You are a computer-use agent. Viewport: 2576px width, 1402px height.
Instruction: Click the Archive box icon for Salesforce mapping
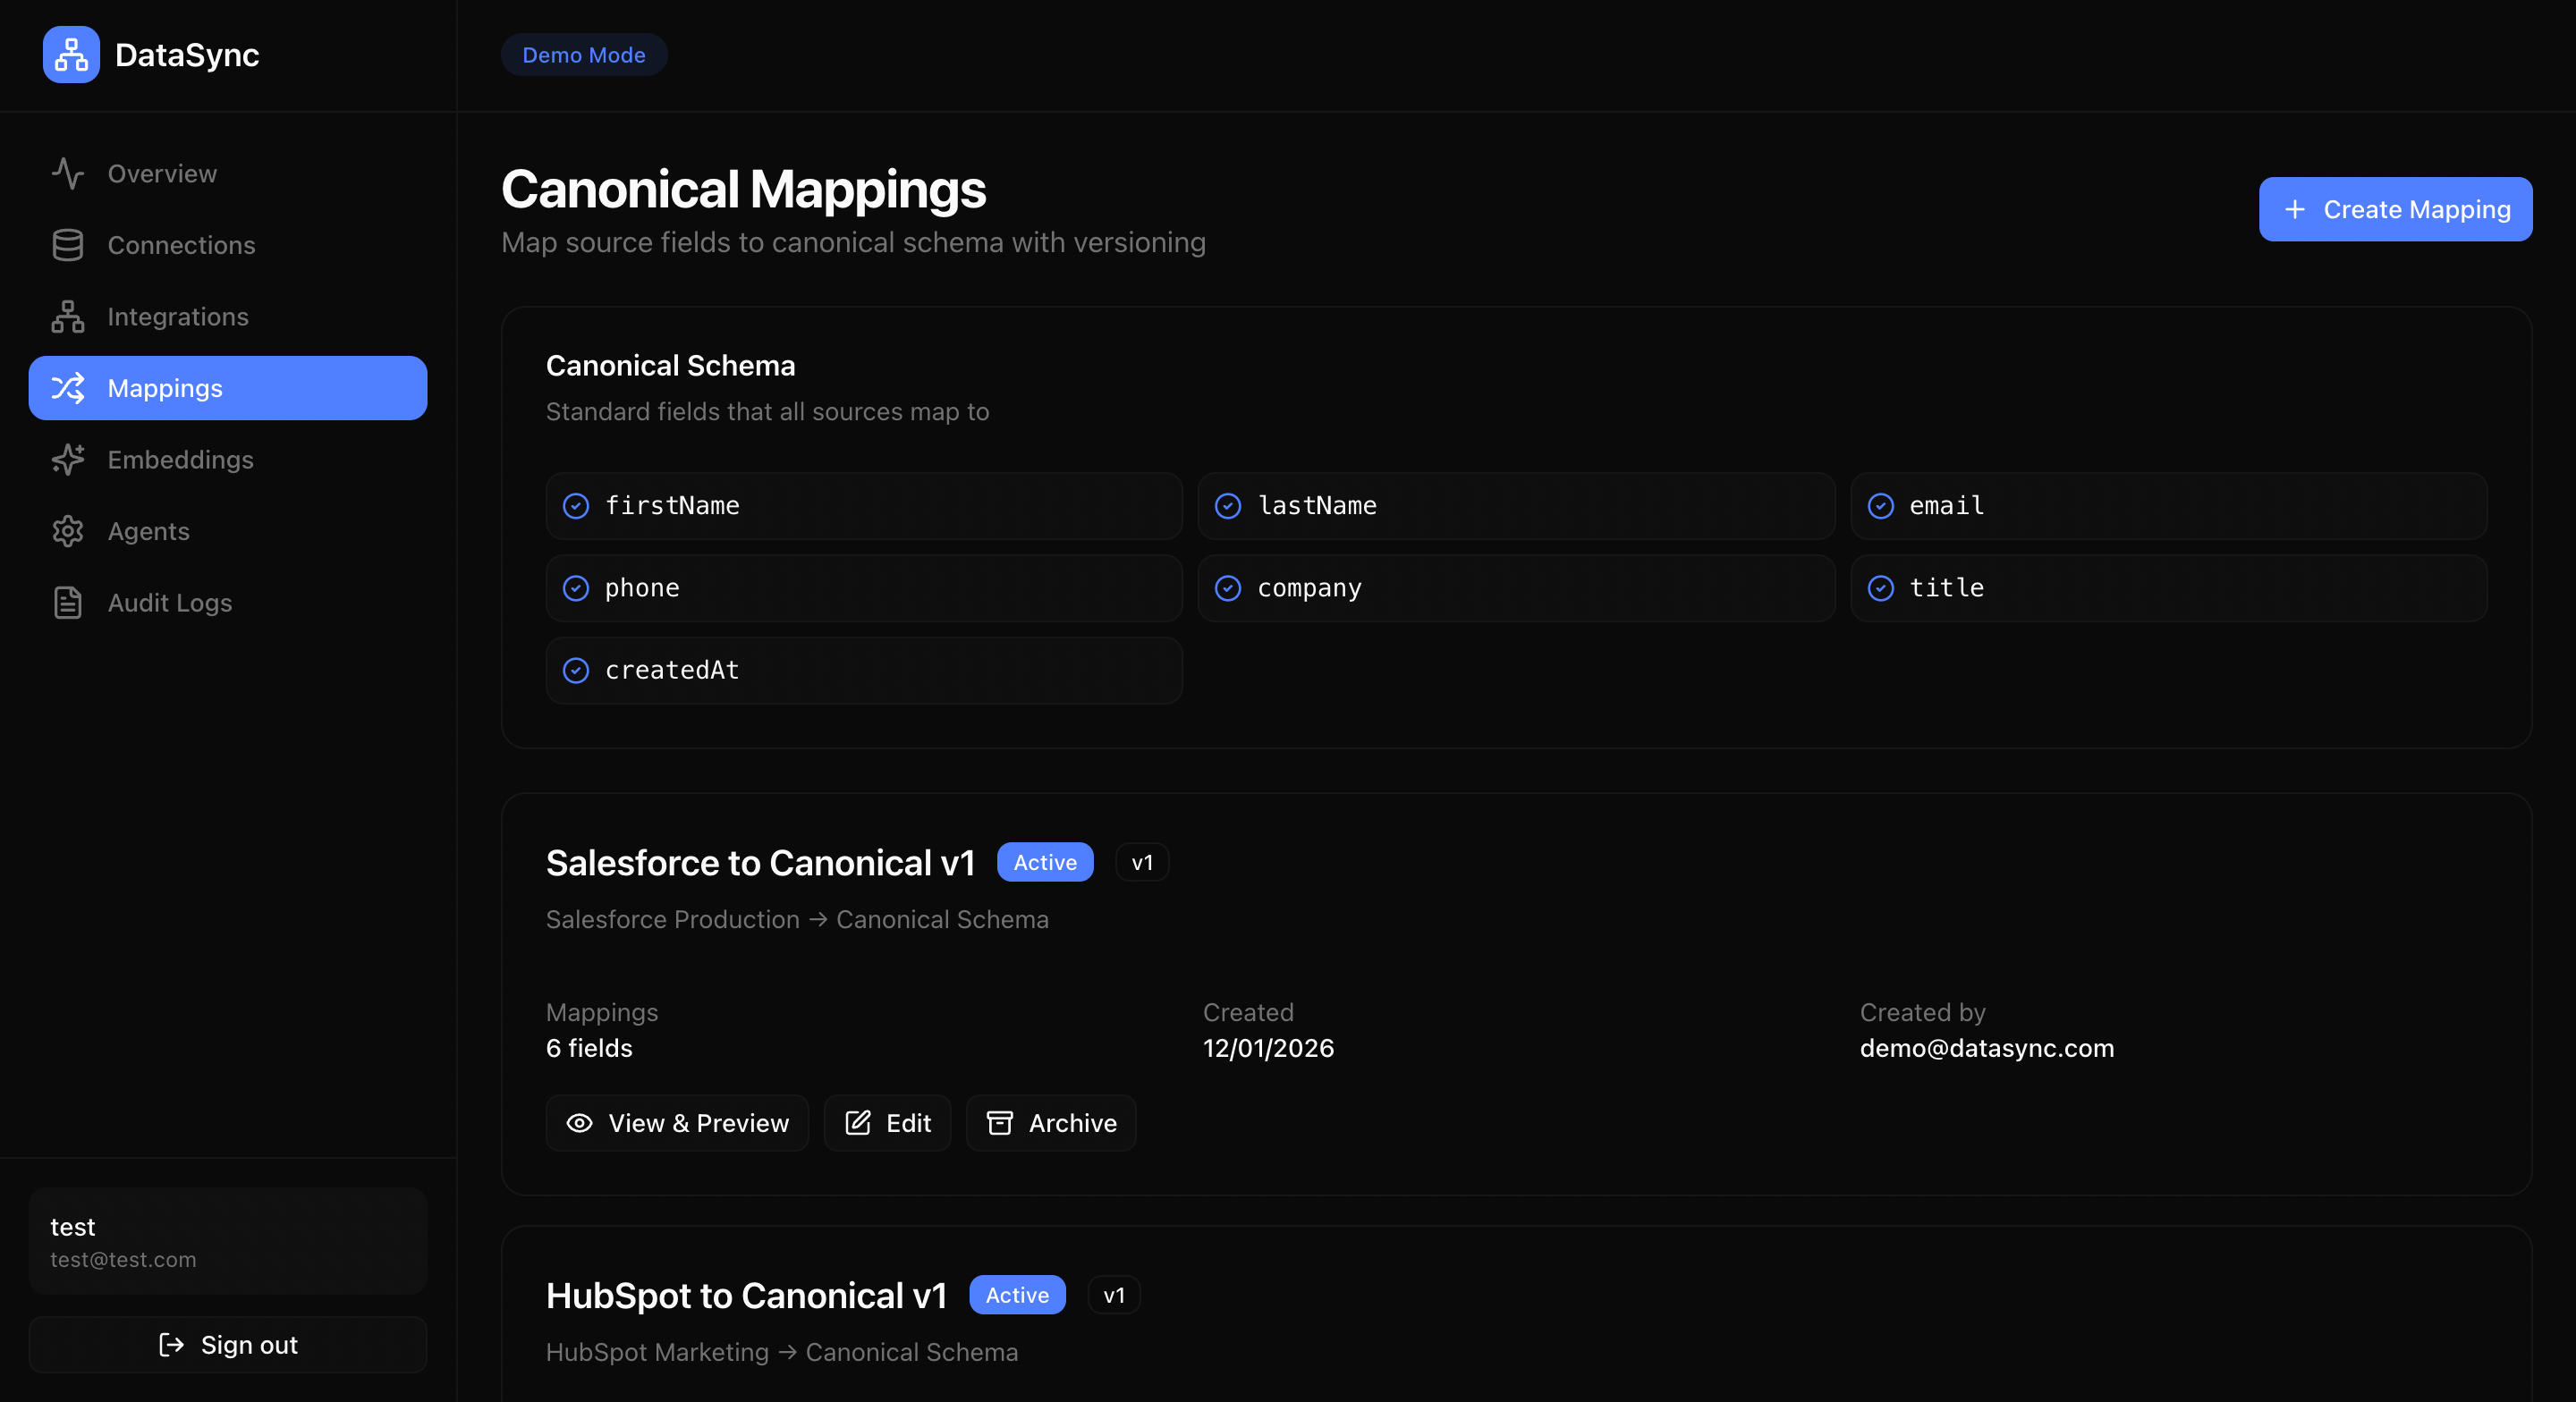coord(1000,1123)
